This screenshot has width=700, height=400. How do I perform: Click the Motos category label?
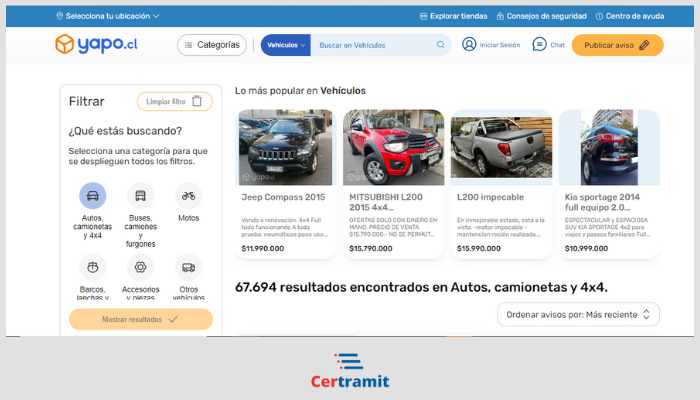click(188, 218)
